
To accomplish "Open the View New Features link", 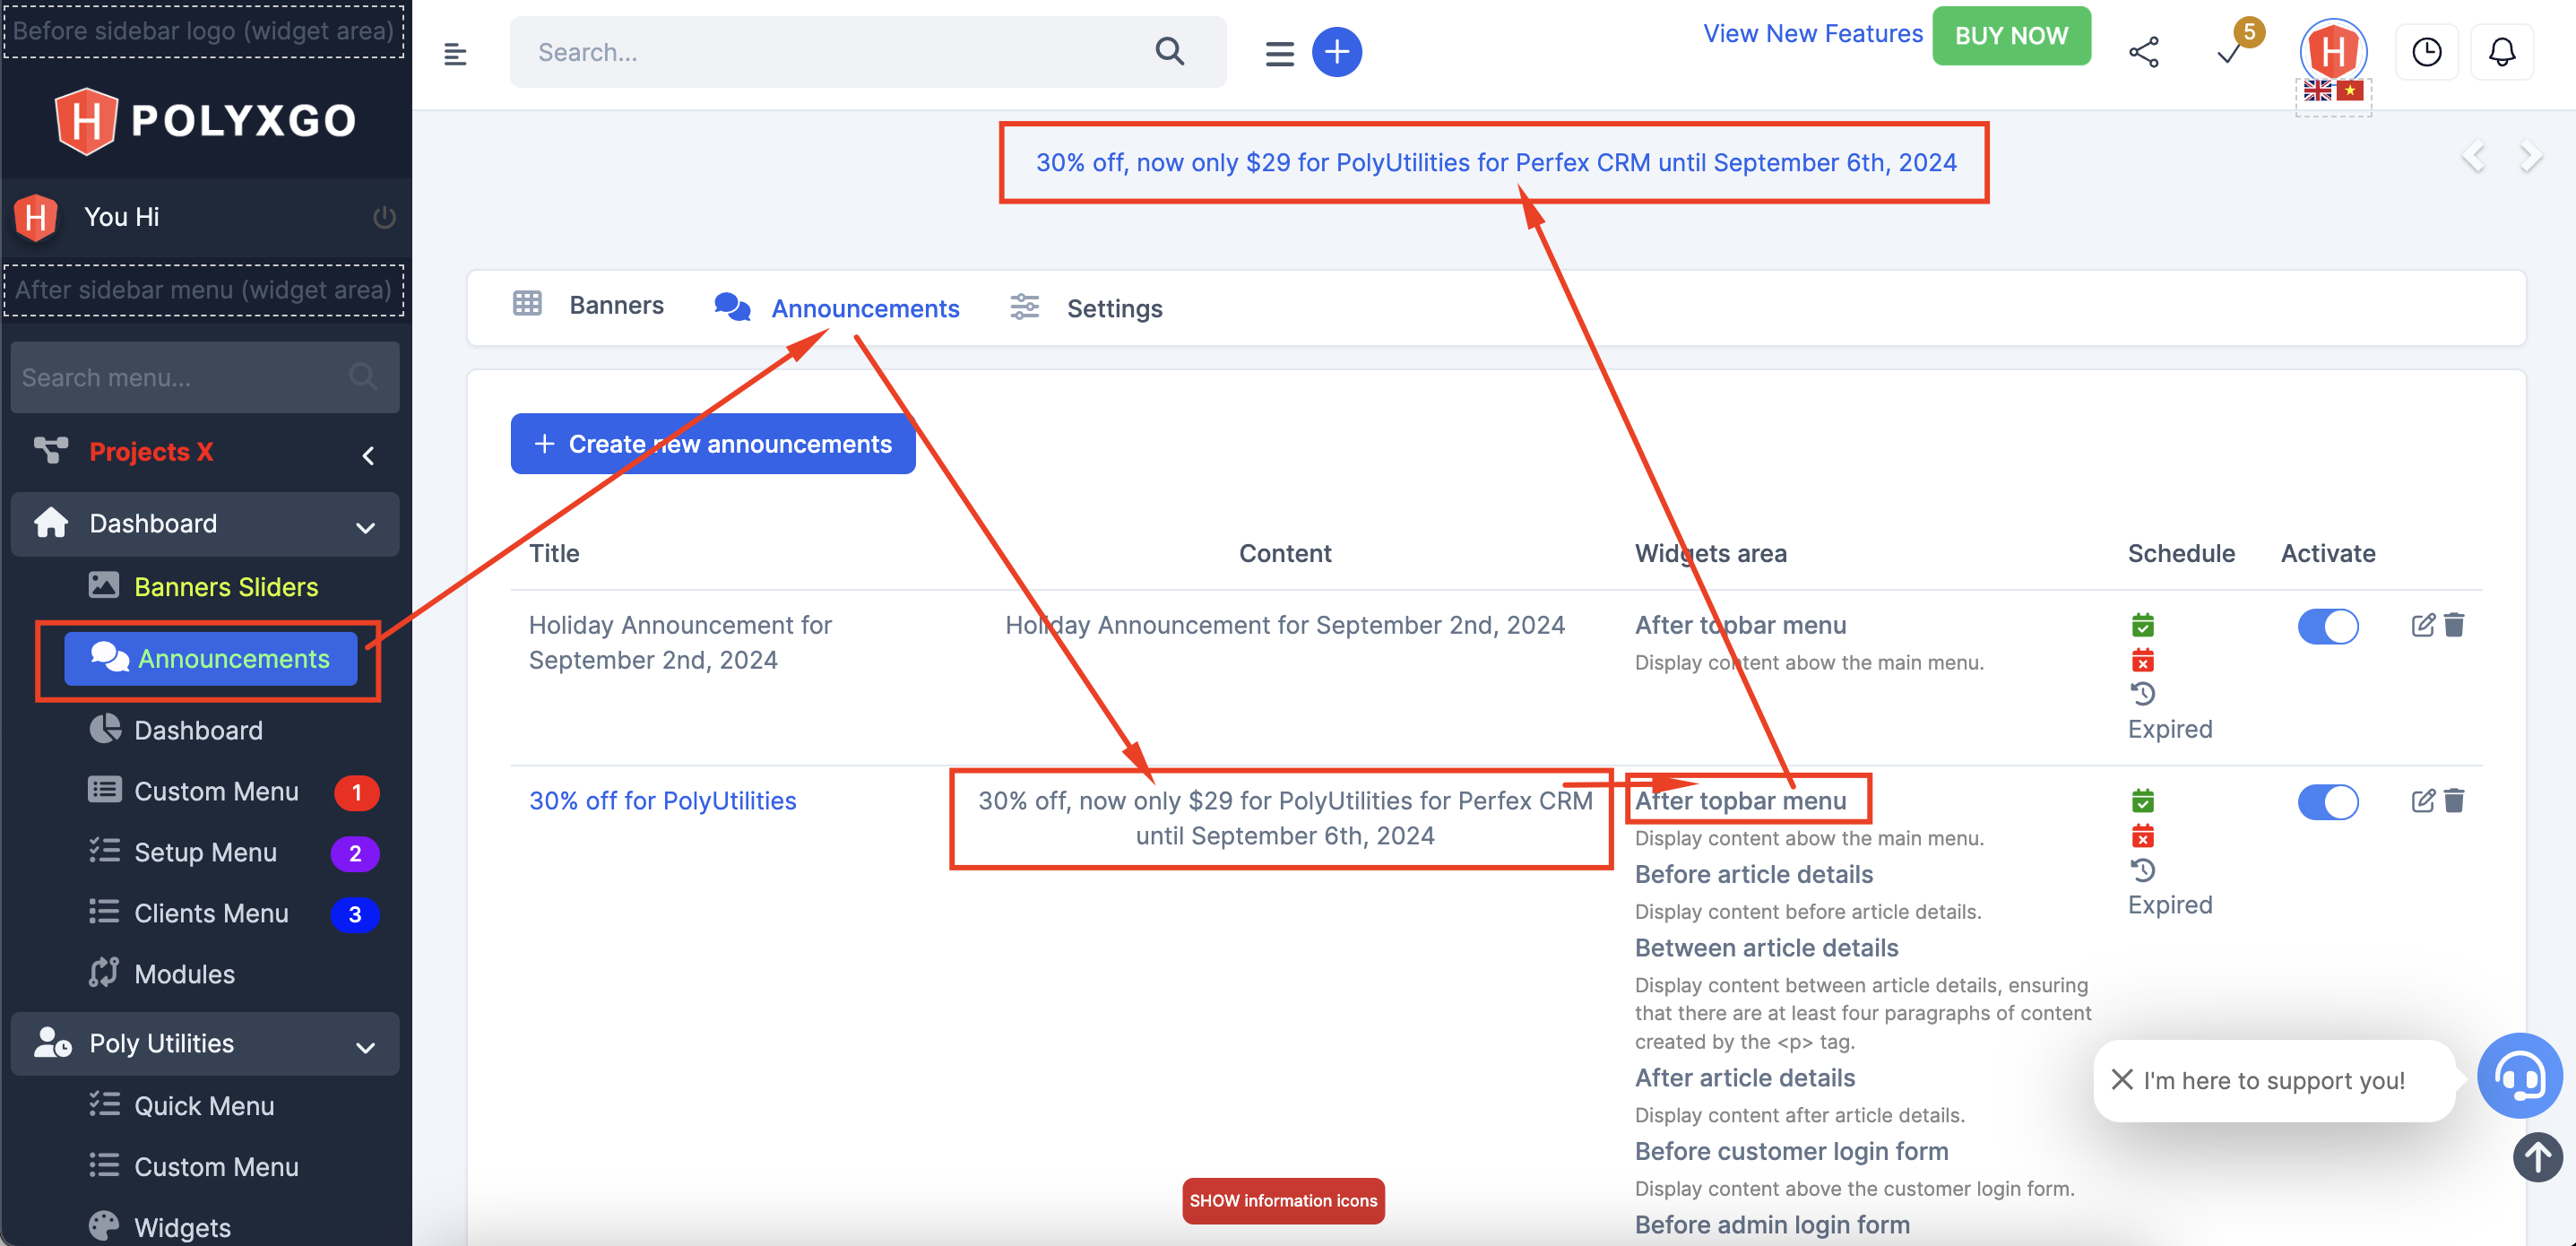I will [1811, 32].
